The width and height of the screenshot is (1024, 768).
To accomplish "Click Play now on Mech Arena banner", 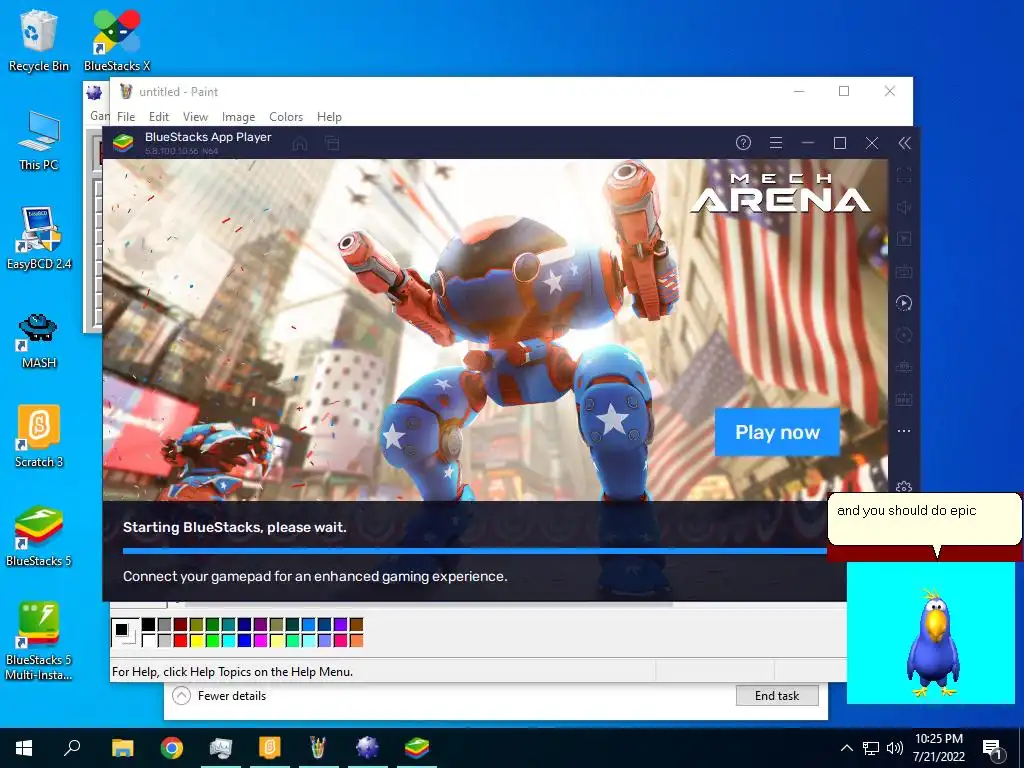I will tap(777, 432).
